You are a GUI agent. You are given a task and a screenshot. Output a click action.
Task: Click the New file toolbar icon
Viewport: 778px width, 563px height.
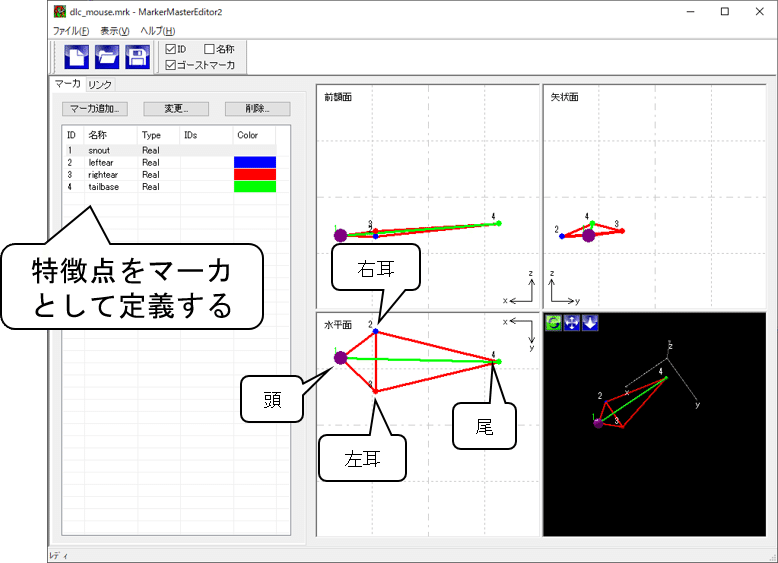point(76,57)
